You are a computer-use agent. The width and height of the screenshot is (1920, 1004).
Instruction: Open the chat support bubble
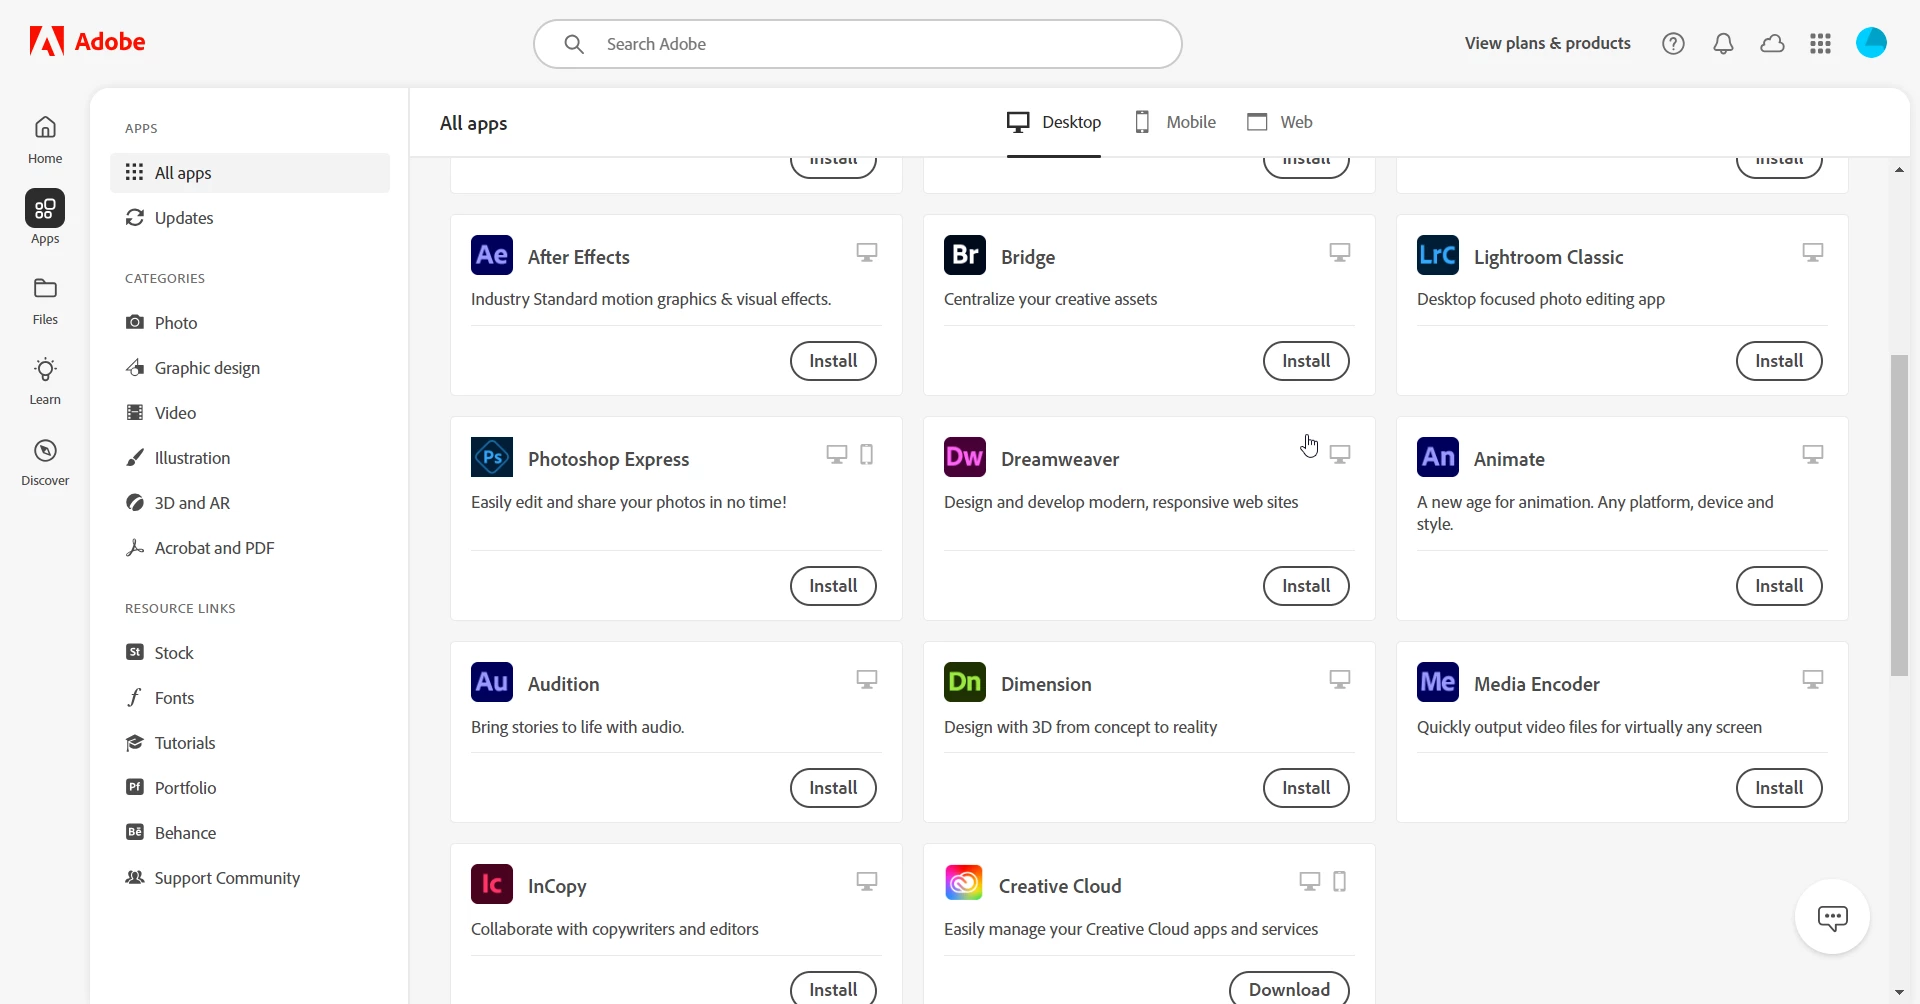point(1832,917)
